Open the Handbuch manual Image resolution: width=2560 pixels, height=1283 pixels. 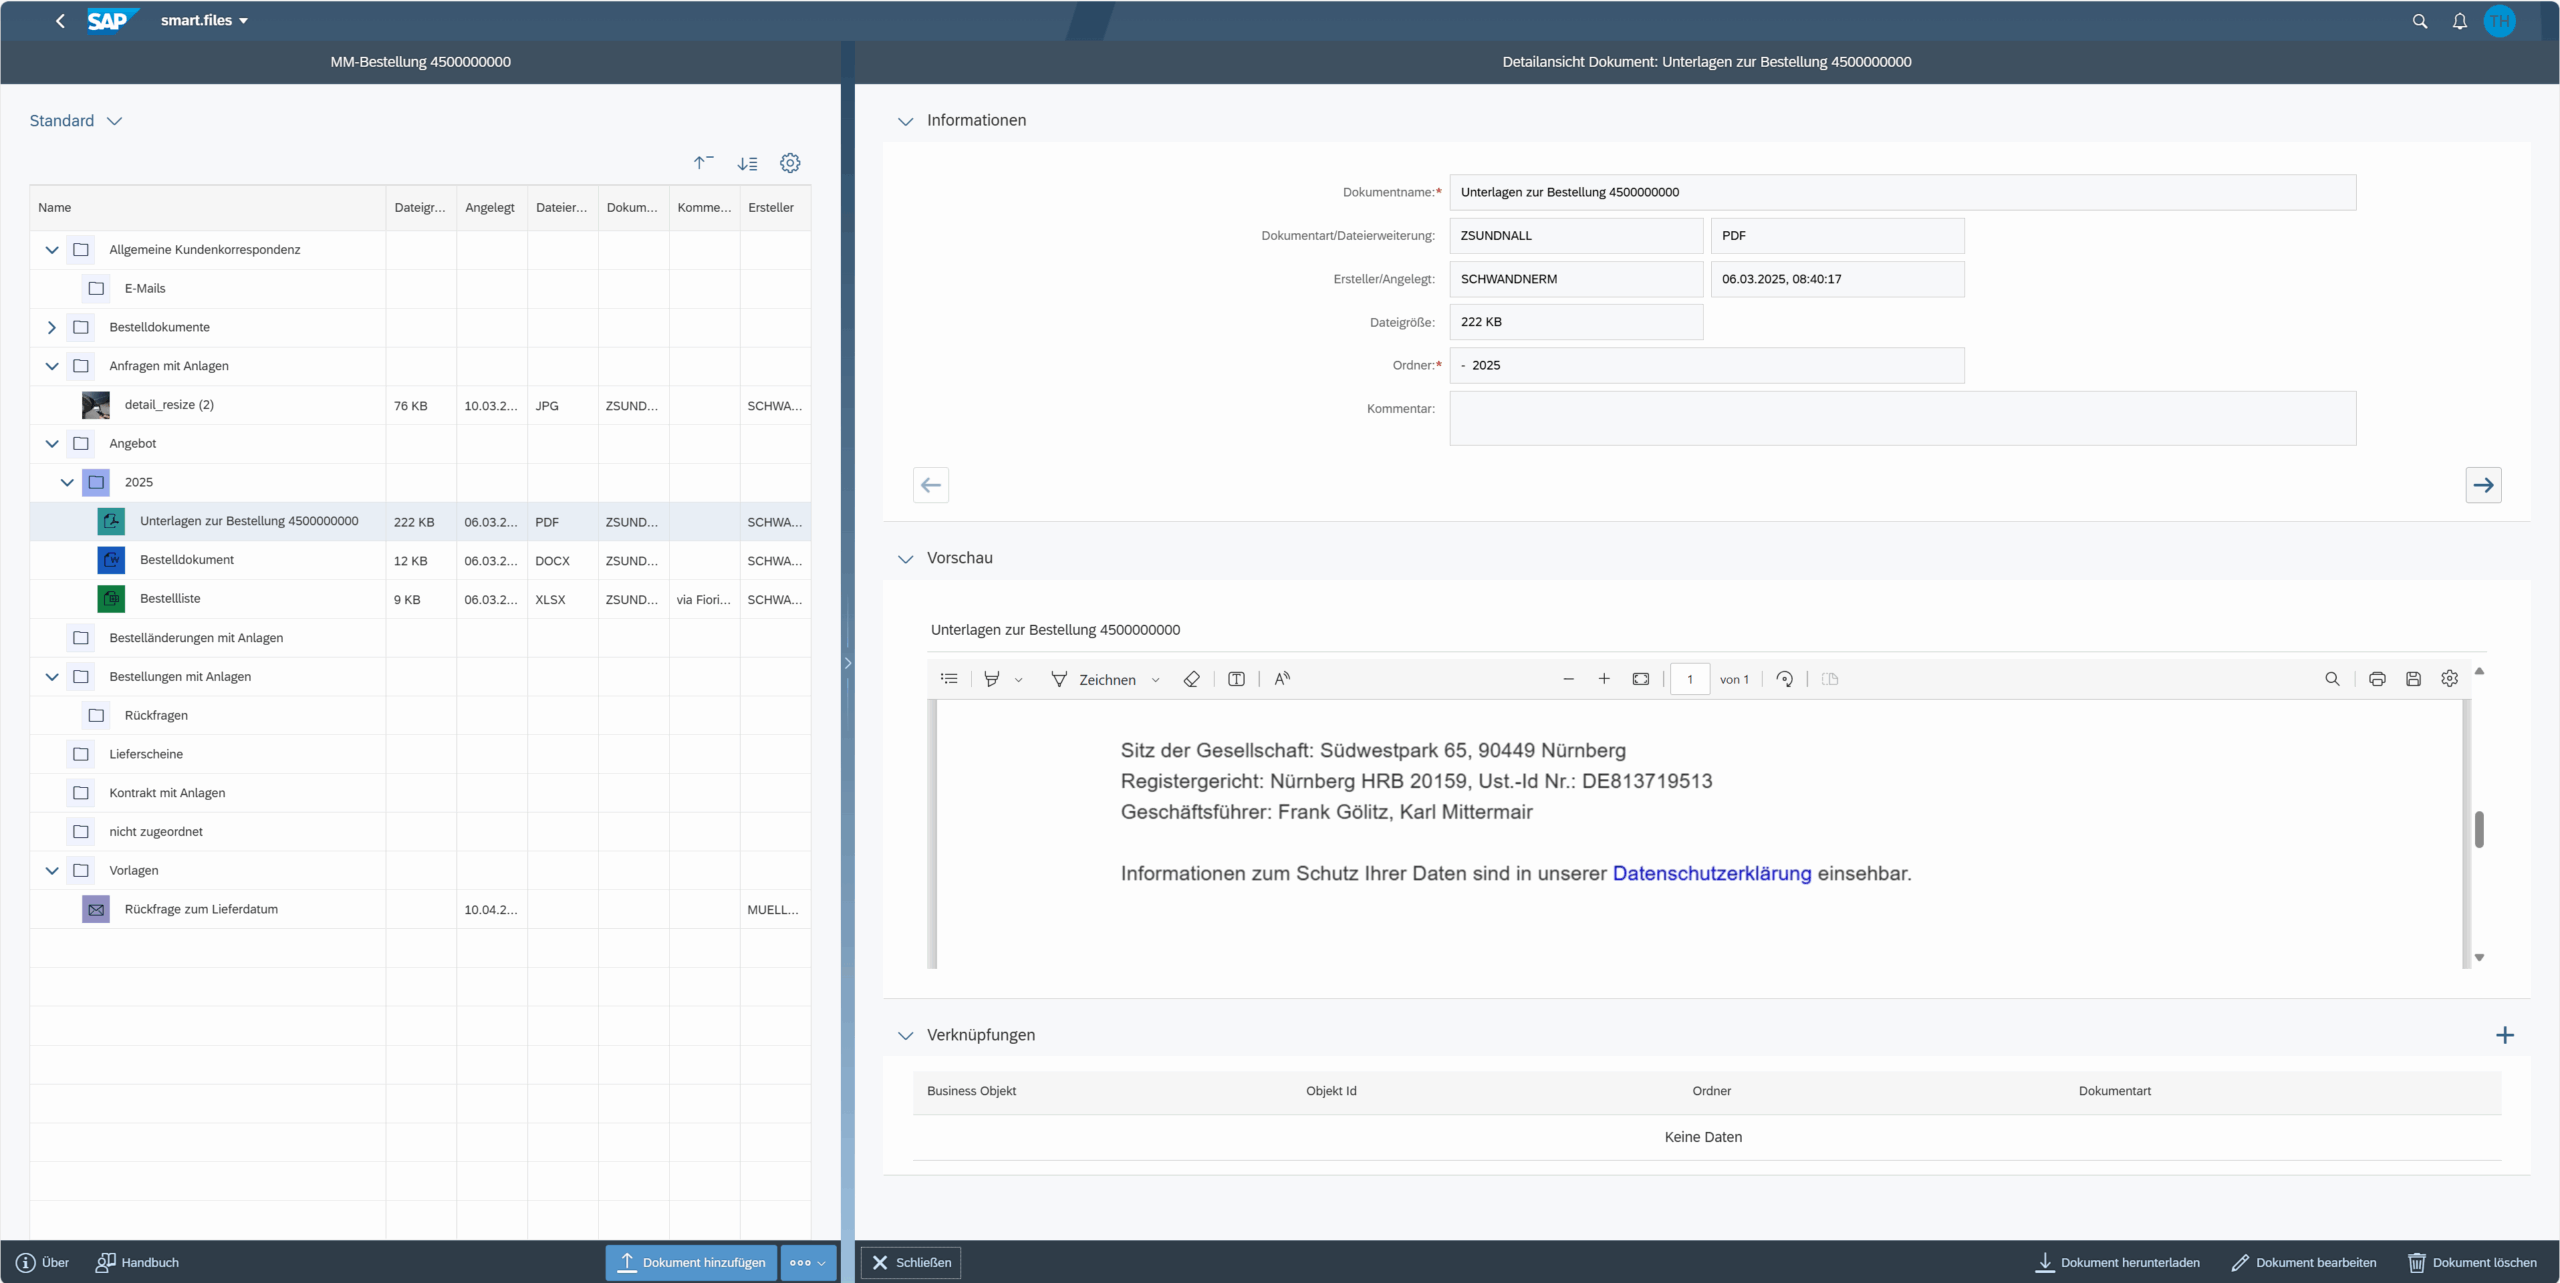tap(137, 1263)
